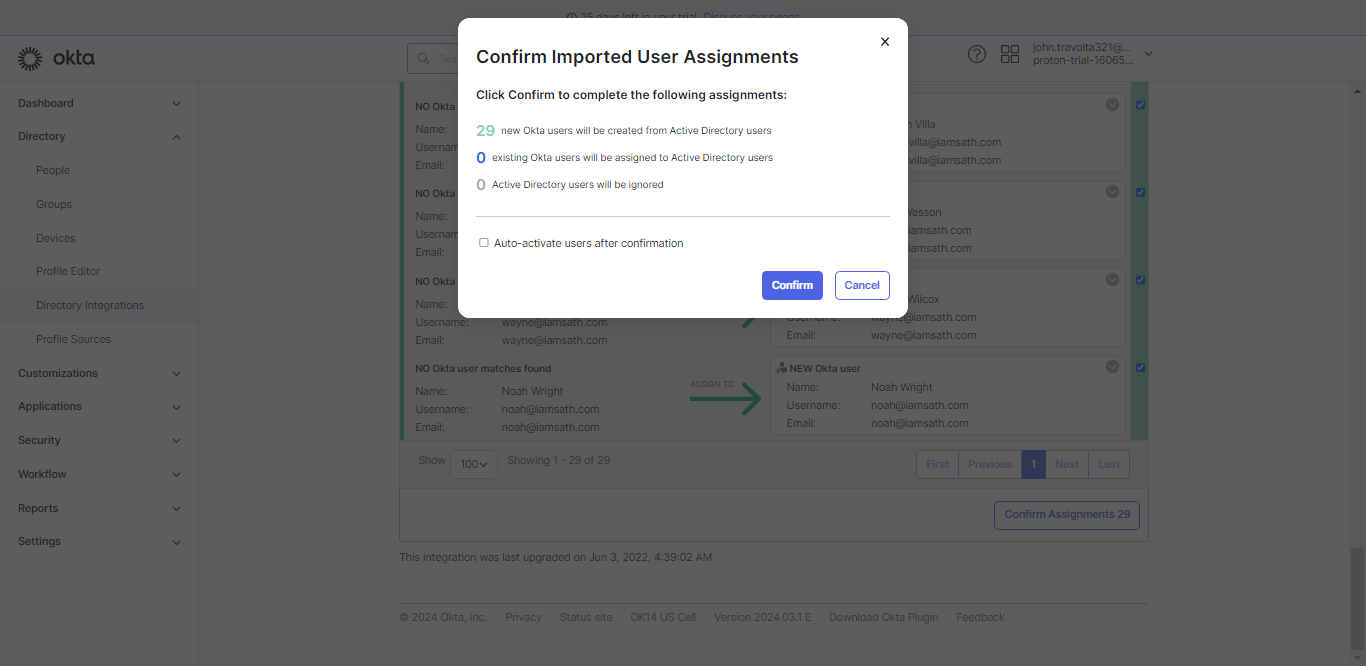
Task: Click the Cancel button
Action: (x=862, y=285)
